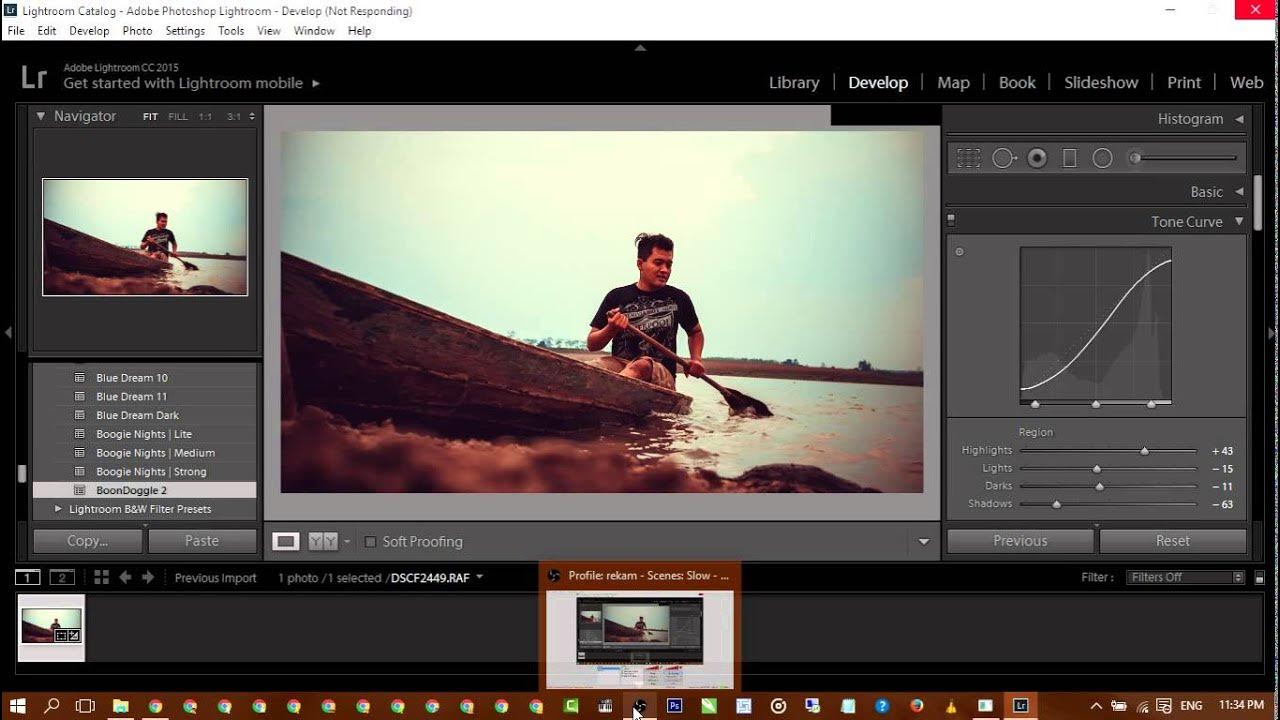Select the Spot Removal tool
Image resolution: width=1280 pixels, height=720 pixels.
pyautogui.click(x=1004, y=158)
